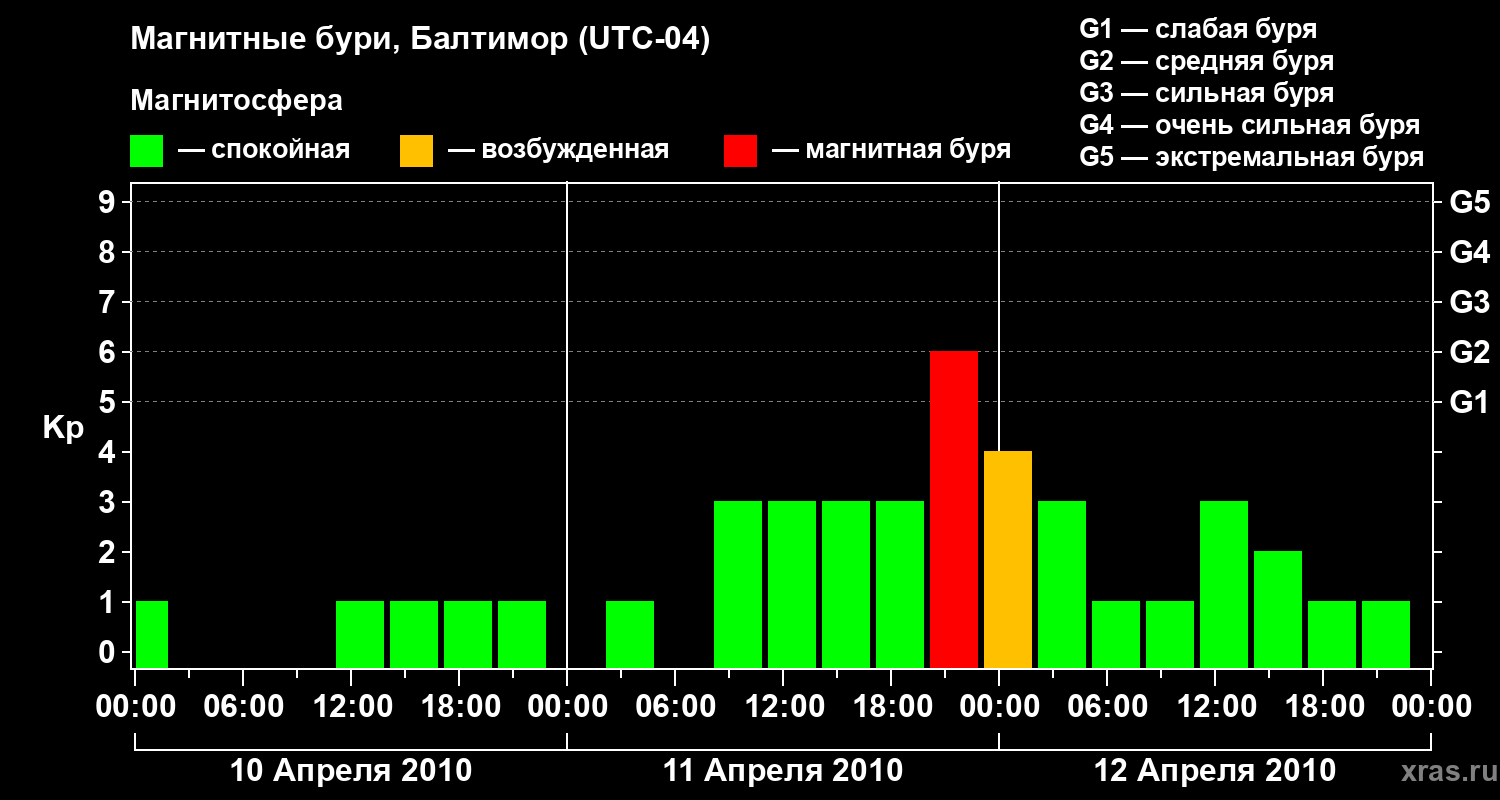Click the Kp 3 bar at noon on 12 April
This screenshot has width=1500, height=800.
(x=1224, y=585)
